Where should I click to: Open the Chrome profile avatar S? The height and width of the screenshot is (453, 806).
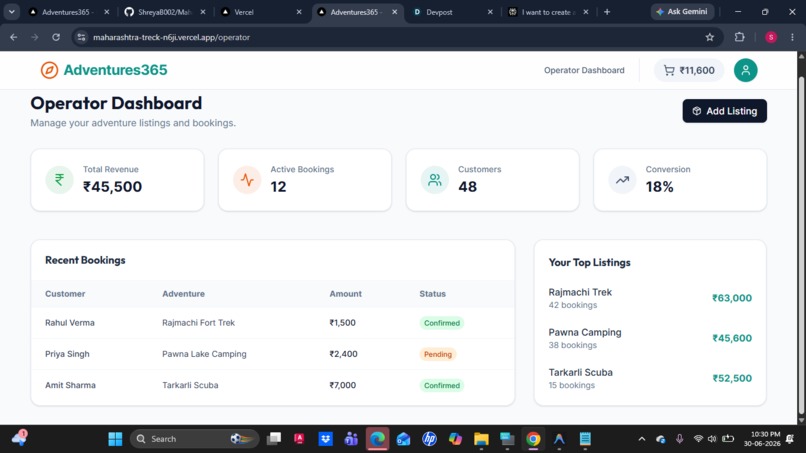(771, 37)
